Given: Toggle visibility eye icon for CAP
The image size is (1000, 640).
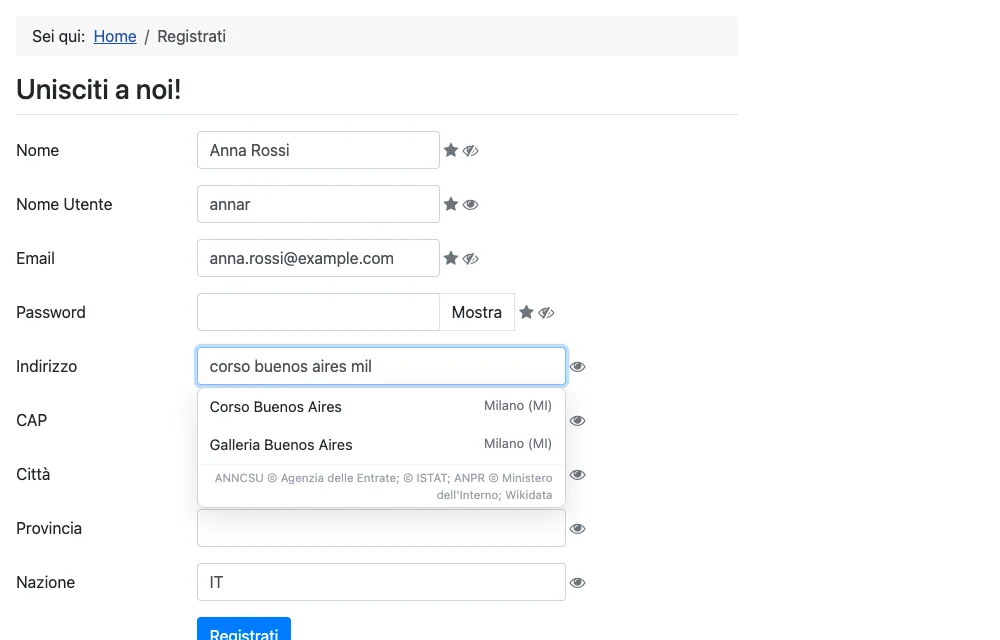Looking at the screenshot, I should (x=577, y=421).
